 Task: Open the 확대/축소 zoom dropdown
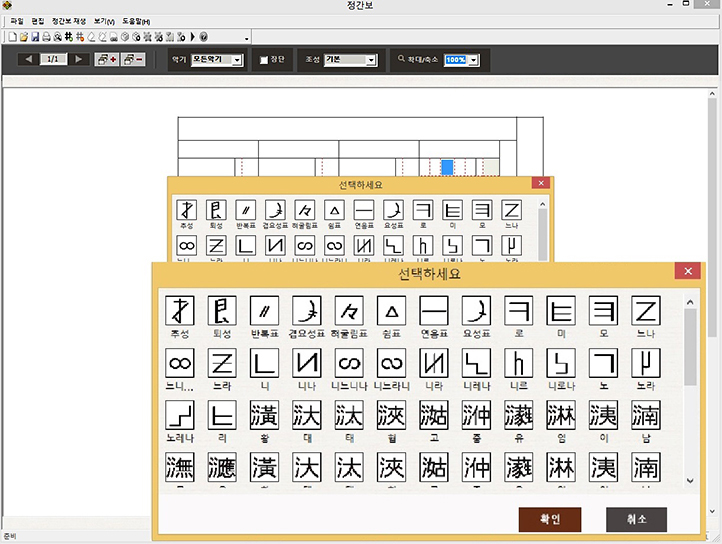tap(473, 60)
